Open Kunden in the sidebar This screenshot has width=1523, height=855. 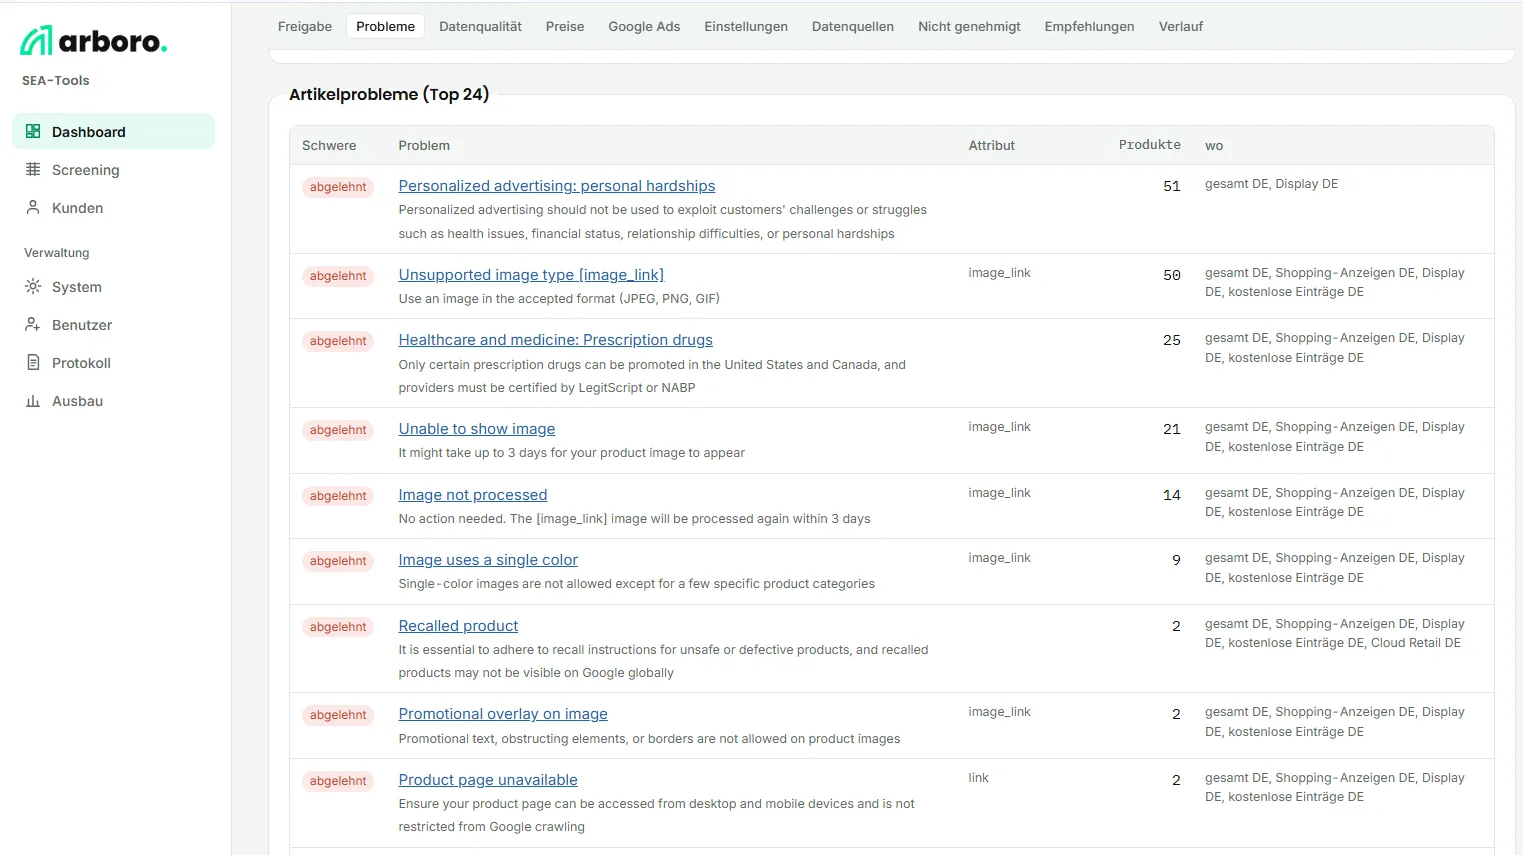(113, 208)
